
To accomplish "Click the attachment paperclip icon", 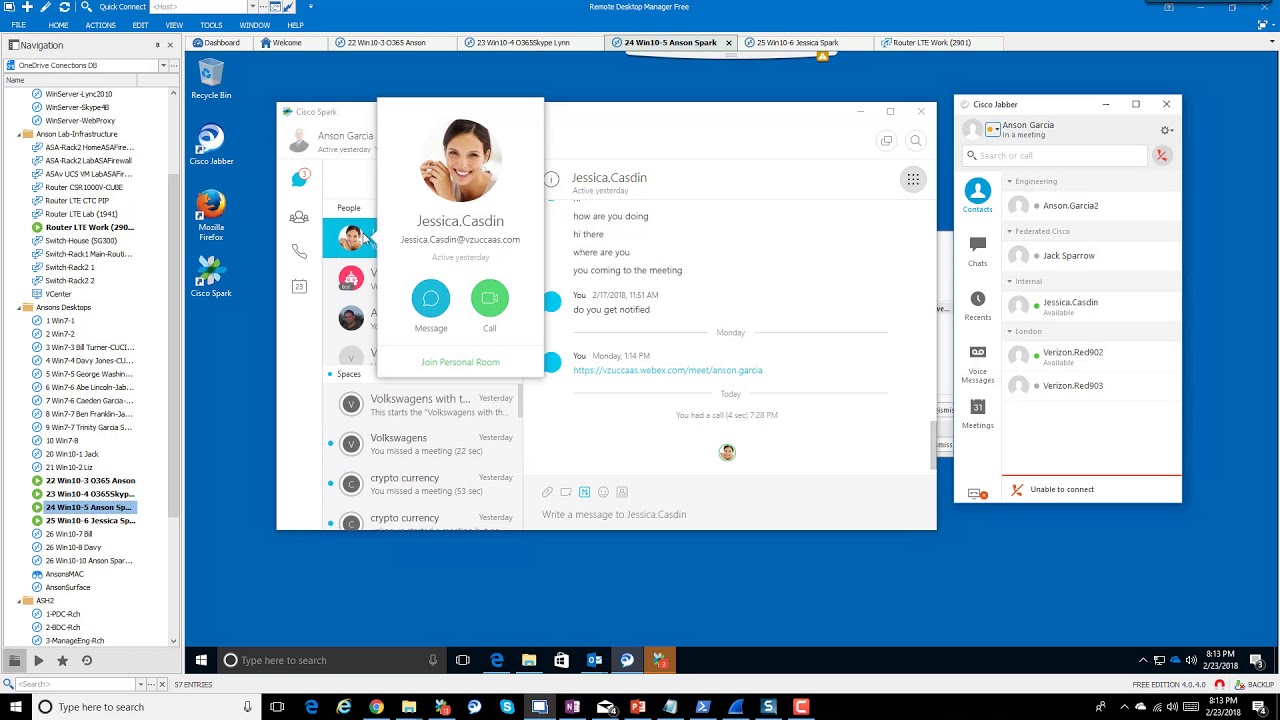I will click(547, 492).
